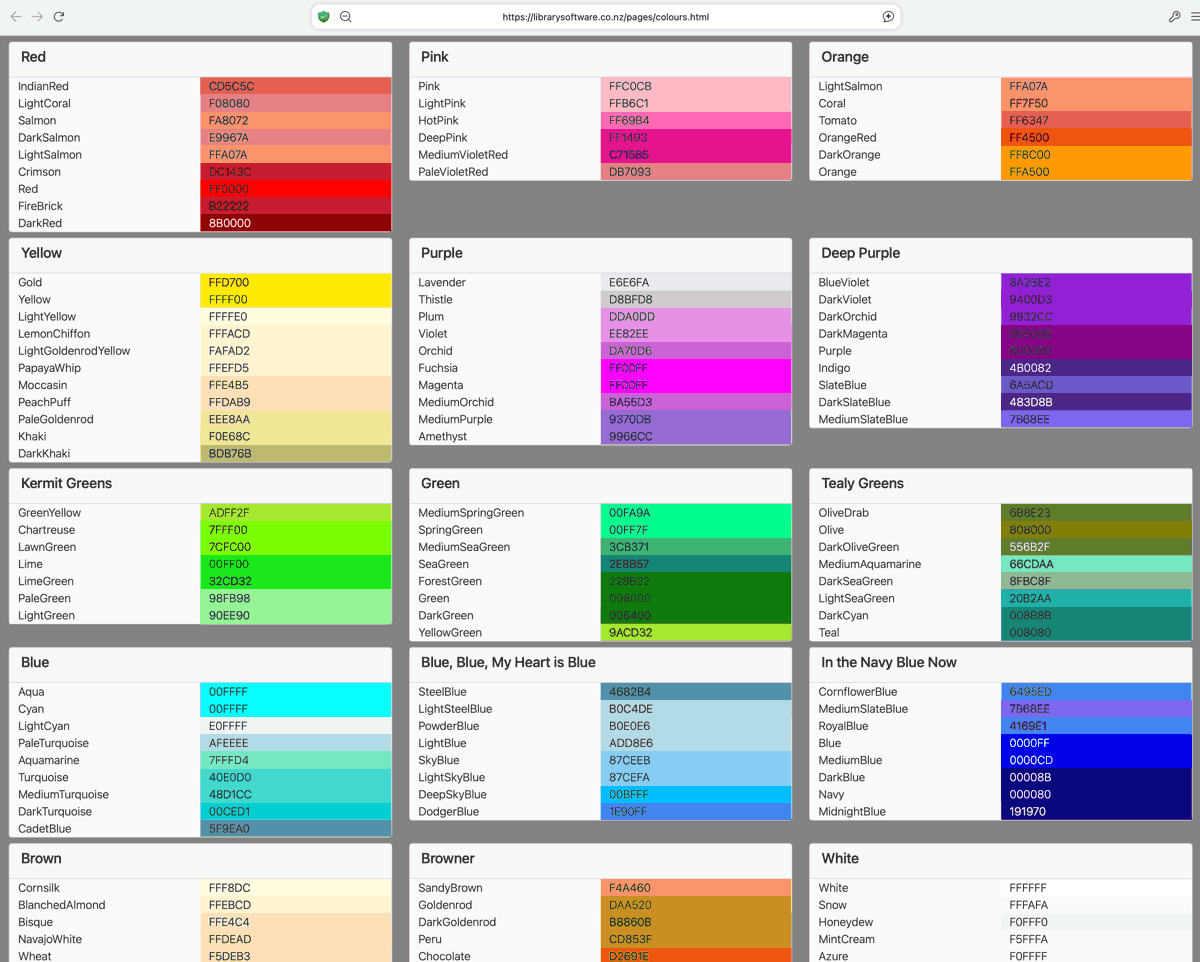Click the page action icon right of the URL

pos(888,16)
